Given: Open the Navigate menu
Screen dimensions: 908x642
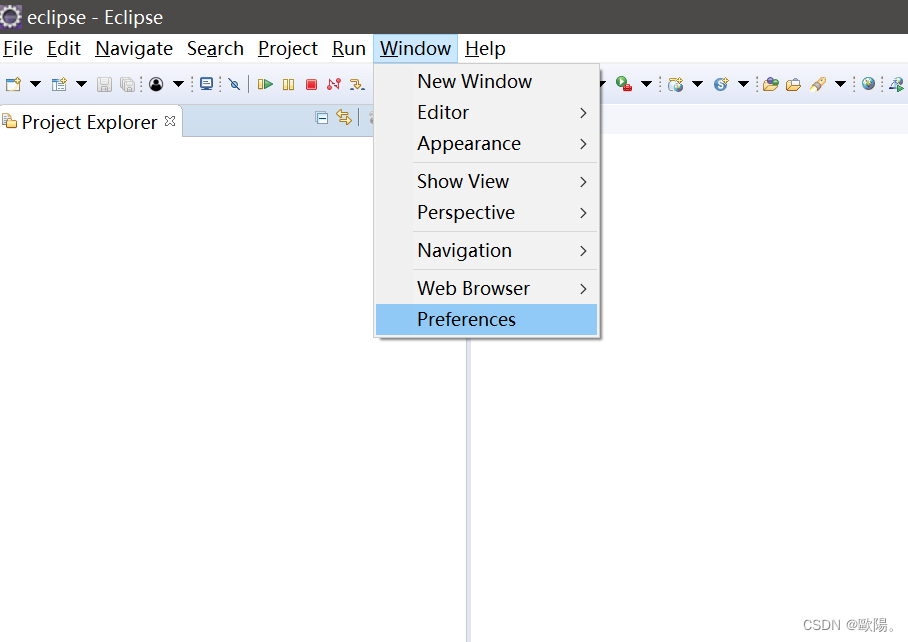Looking at the screenshot, I should pyautogui.click(x=134, y=49).
